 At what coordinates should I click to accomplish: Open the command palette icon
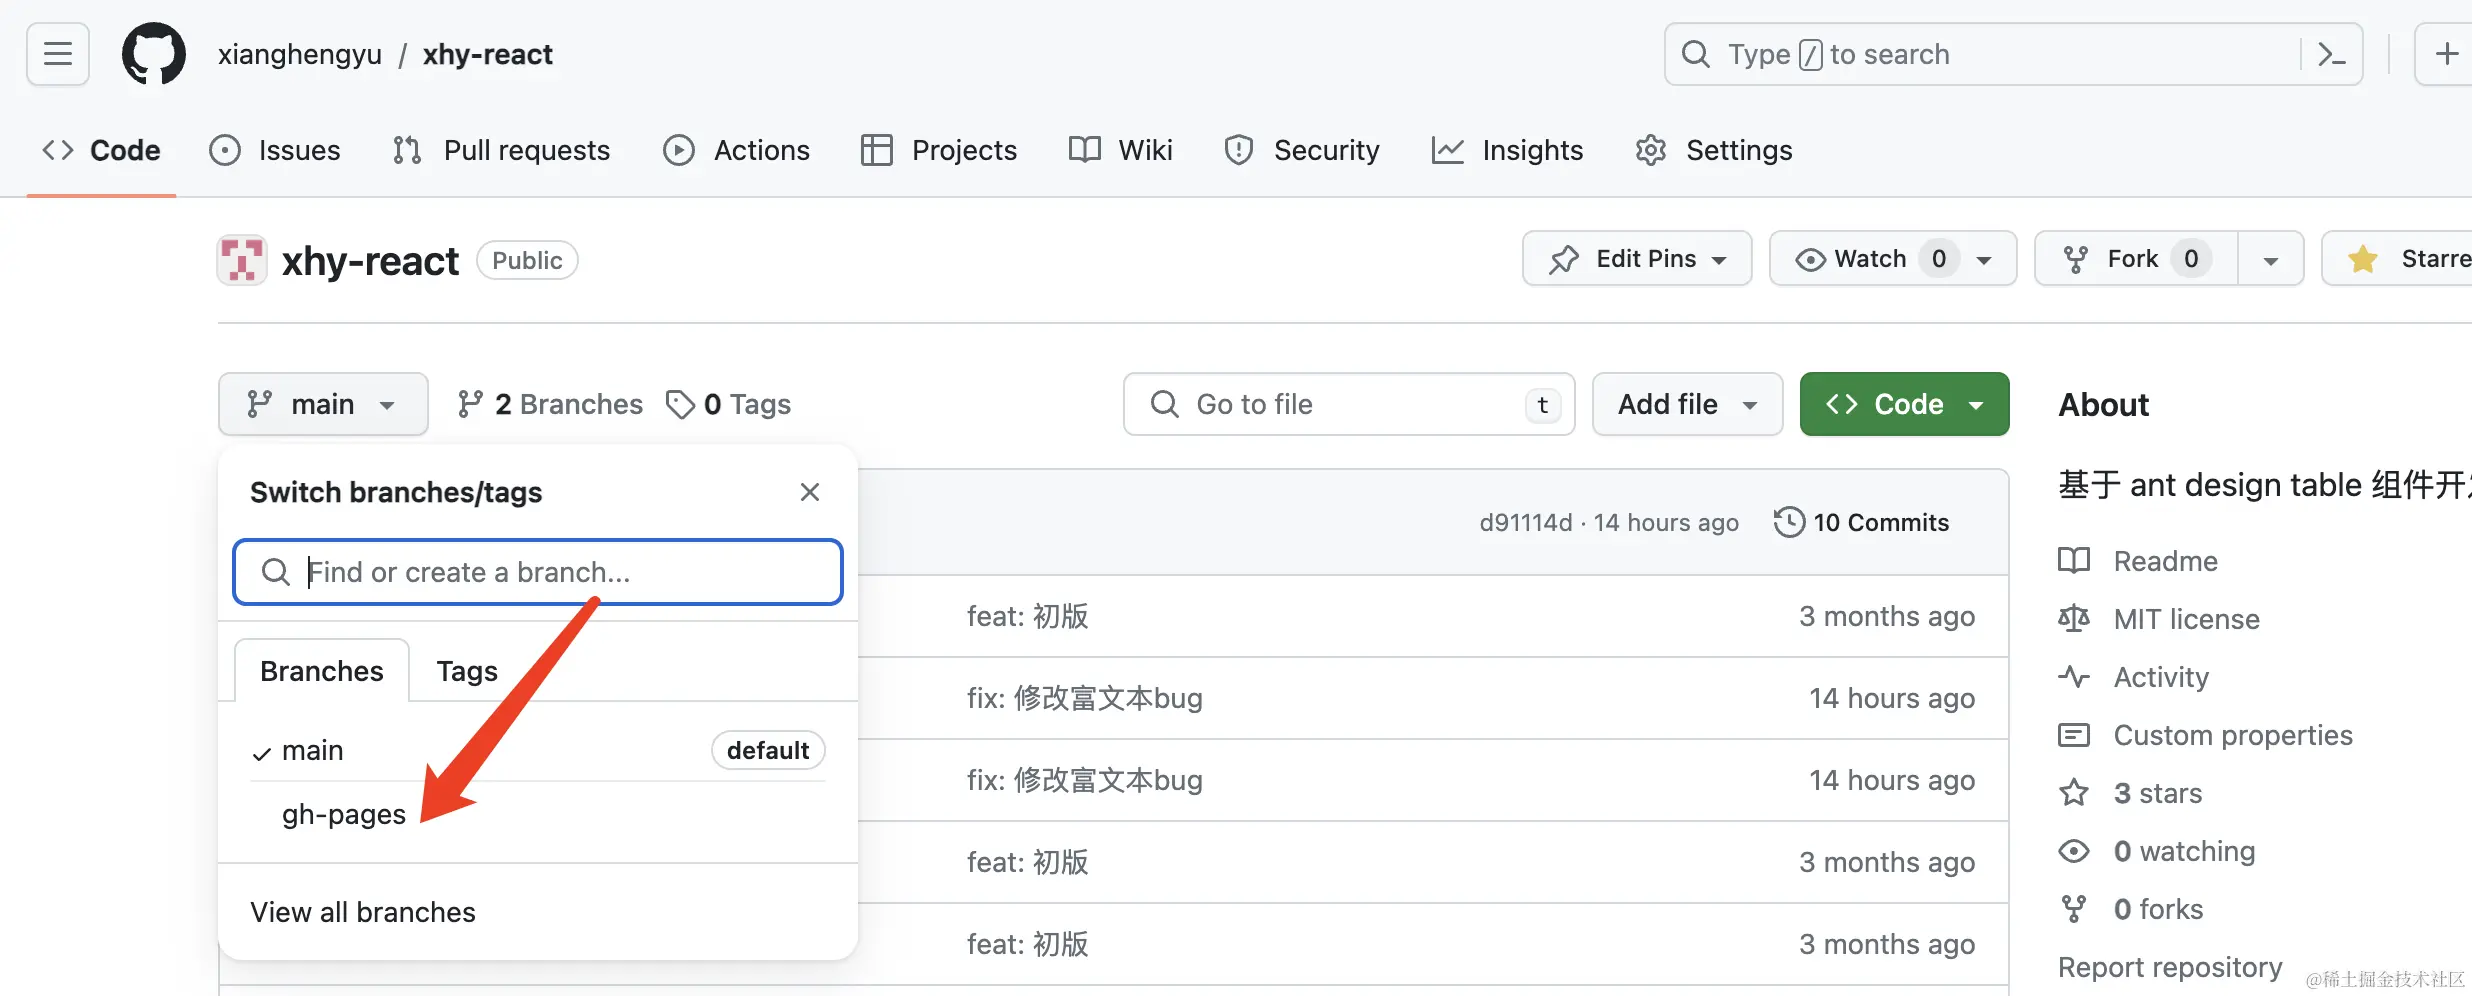[x=2331, y=54]
